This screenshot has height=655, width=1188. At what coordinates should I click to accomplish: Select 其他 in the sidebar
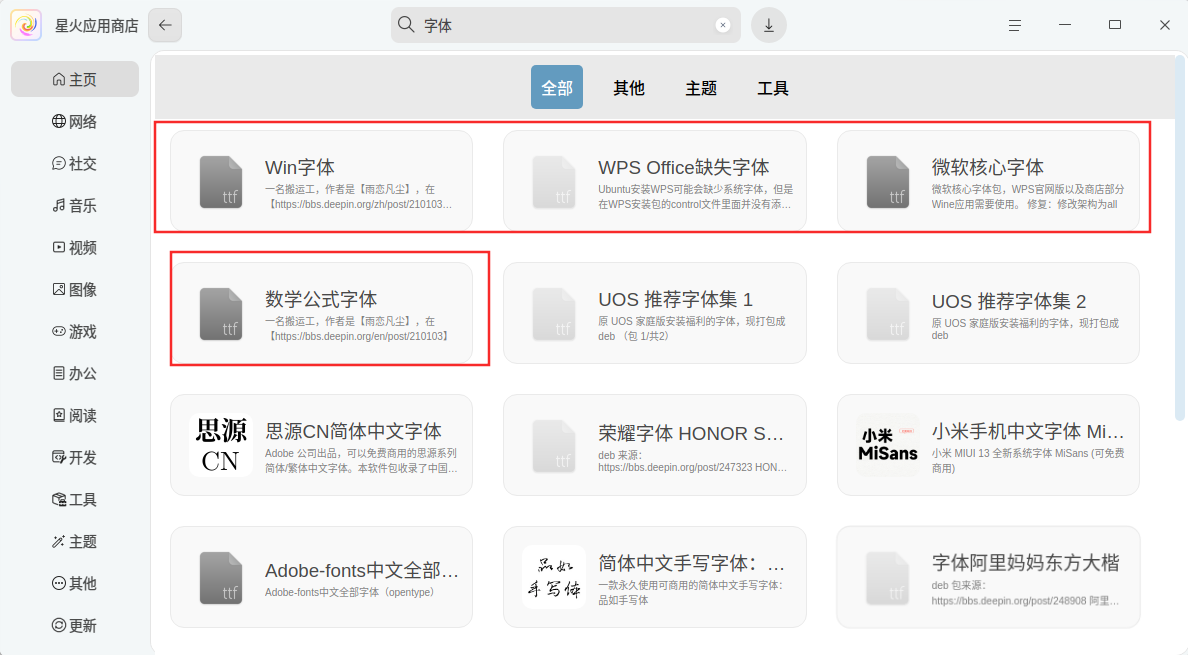(x=75, y=583)
